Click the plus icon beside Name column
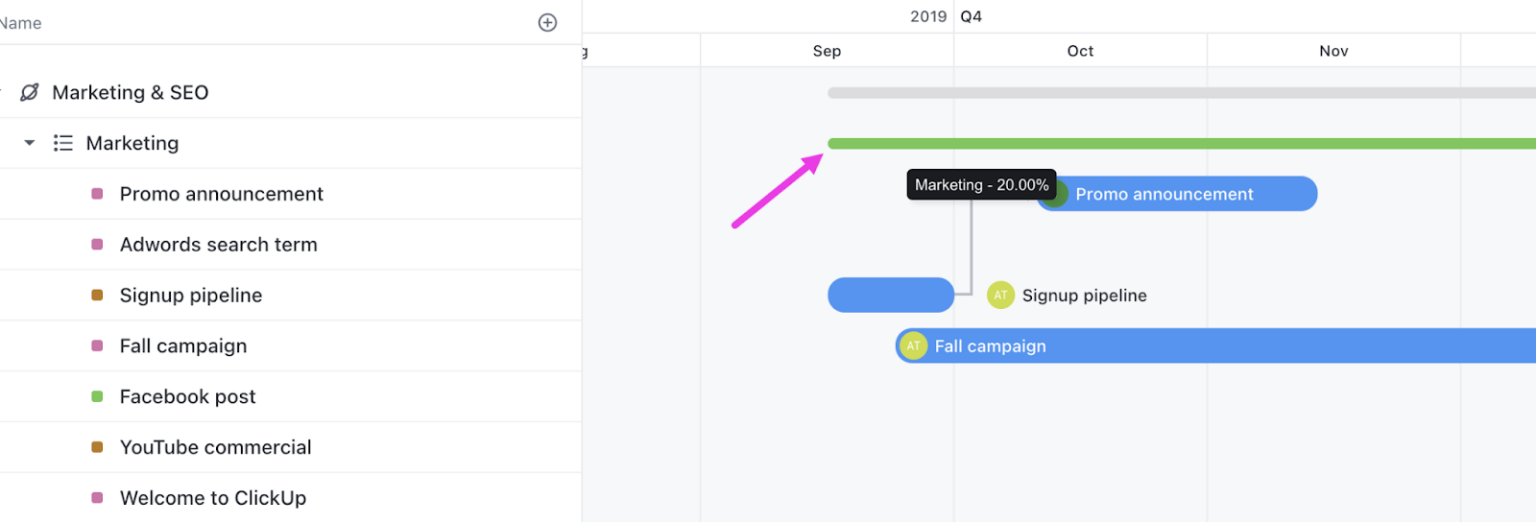The height and width of the screenshot is (522, 1536). [x=547, y=22]
